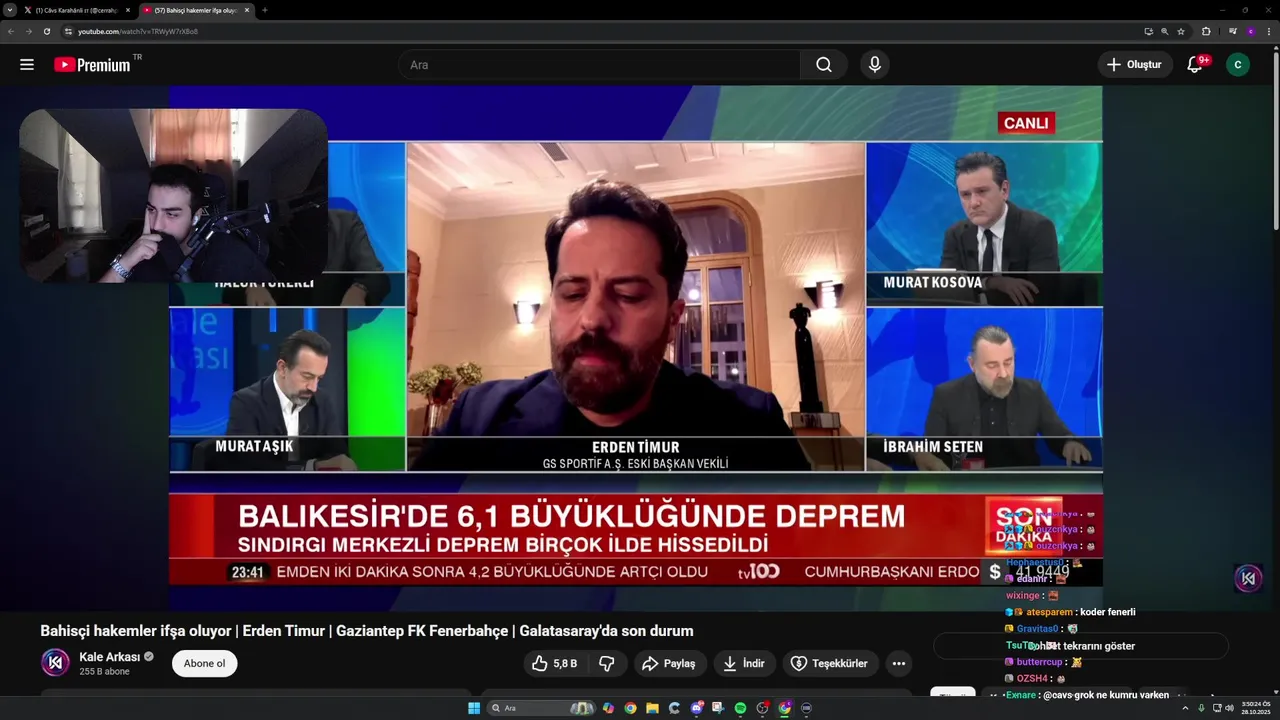Open a new browser tab
The height and width of the screenshot is (720, 1280).
click(264, 10)
